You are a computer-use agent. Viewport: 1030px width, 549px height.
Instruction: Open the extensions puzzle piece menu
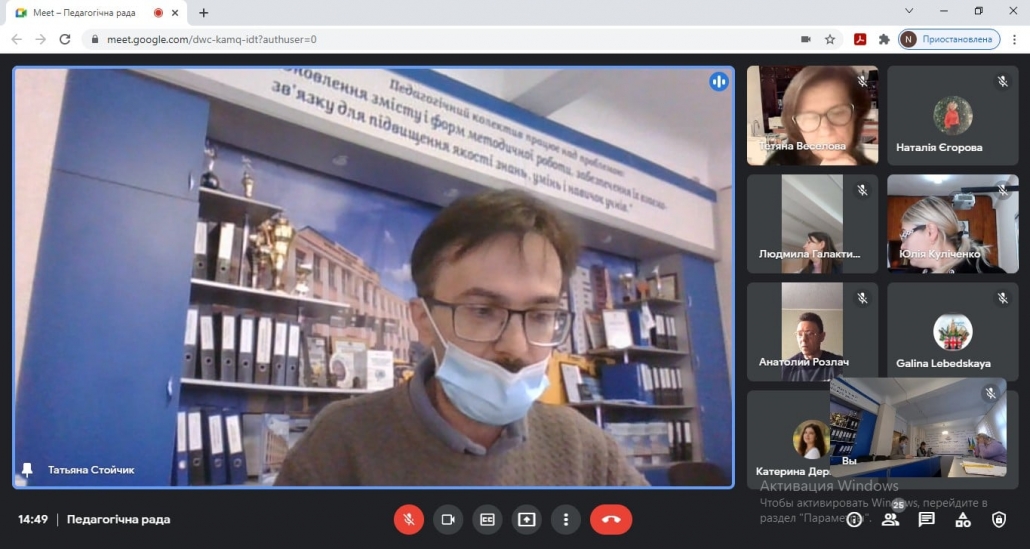[884, 39]
